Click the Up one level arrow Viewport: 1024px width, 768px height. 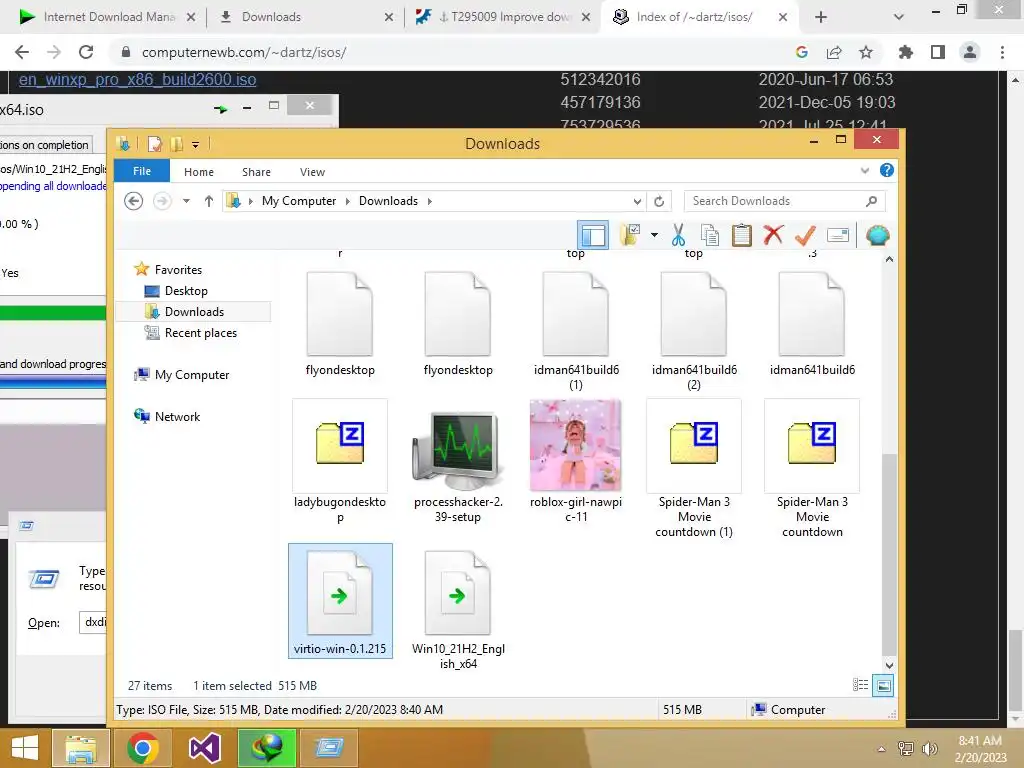(x=208, y=201)
